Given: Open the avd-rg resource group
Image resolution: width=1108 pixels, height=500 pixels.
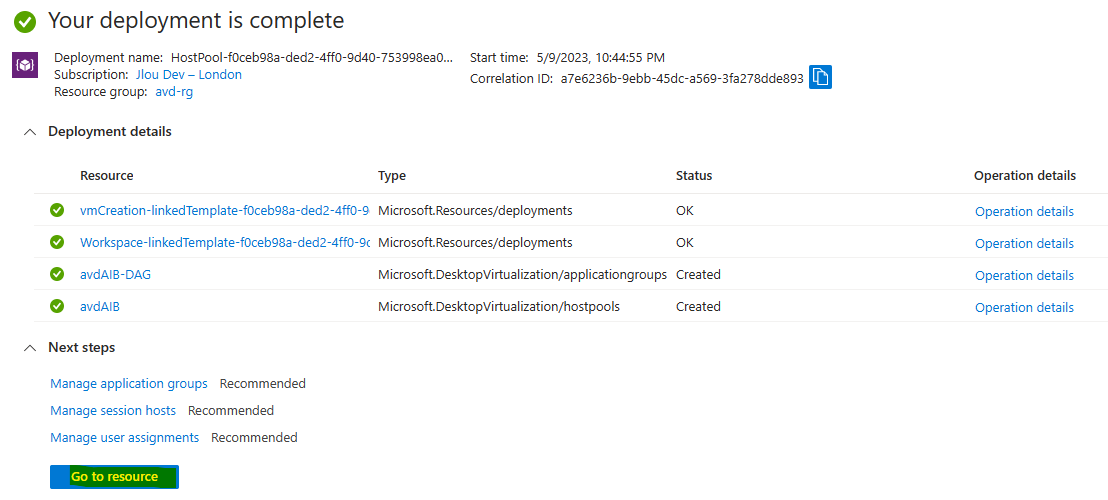Looking at the screenshot, I should click(174, 91).
